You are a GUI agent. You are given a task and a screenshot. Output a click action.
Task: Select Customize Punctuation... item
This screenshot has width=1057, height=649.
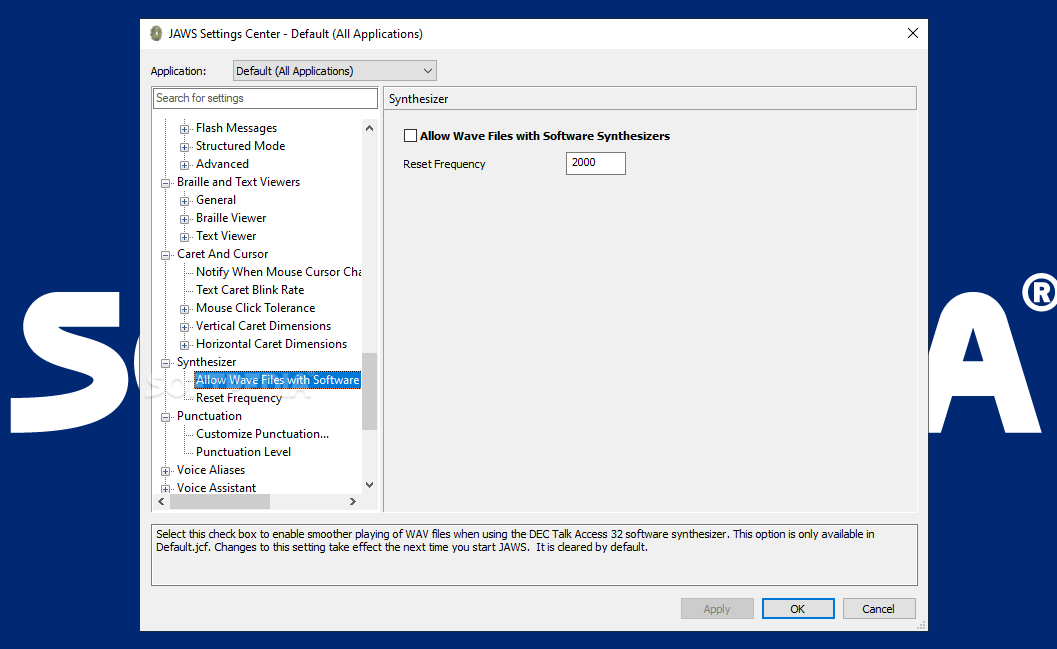(262, 434)
